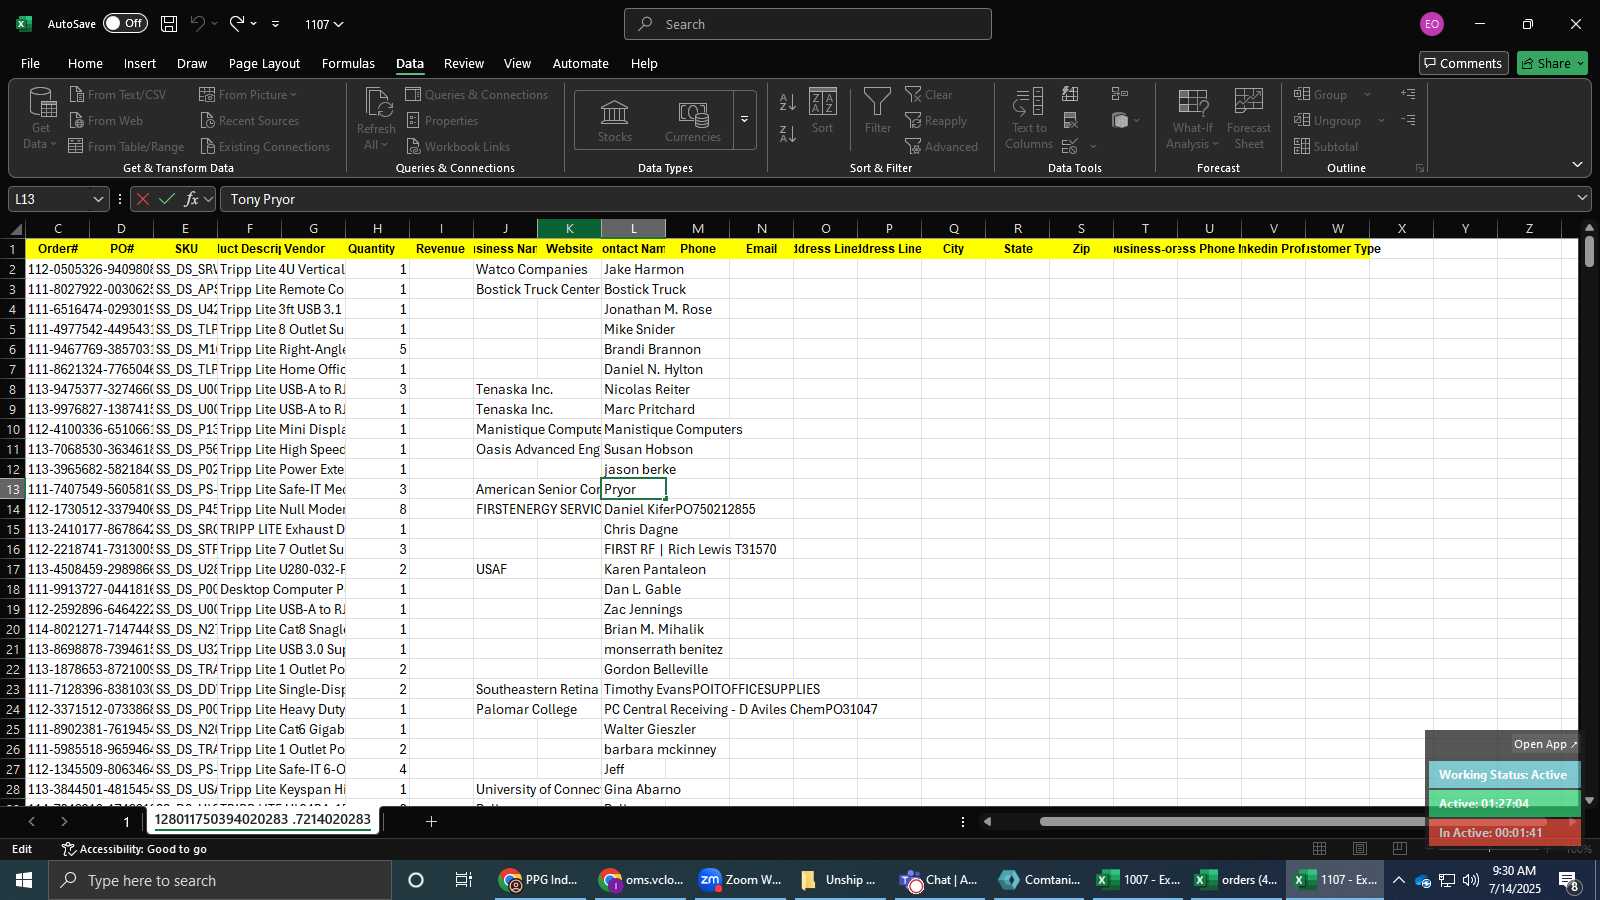1600x900 pixels.
Task: Open Windows Start menu
Action: coord(24,880)
